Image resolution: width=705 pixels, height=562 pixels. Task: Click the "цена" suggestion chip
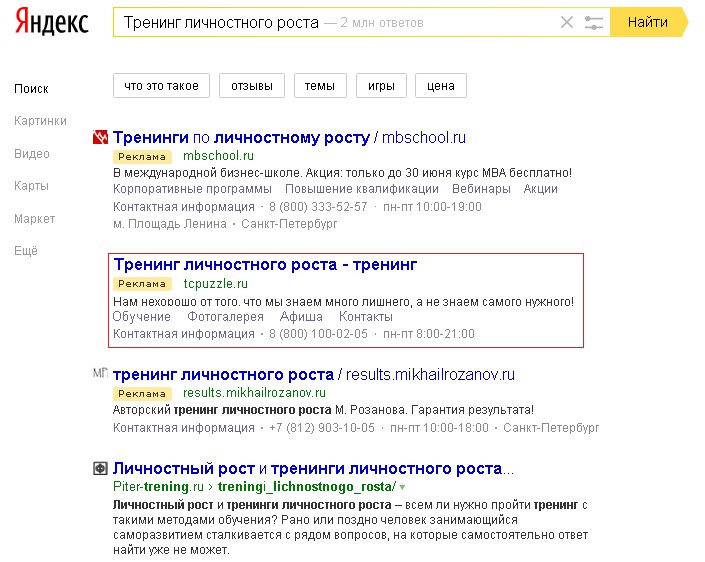pyautogui.click(x=441, y=86)
